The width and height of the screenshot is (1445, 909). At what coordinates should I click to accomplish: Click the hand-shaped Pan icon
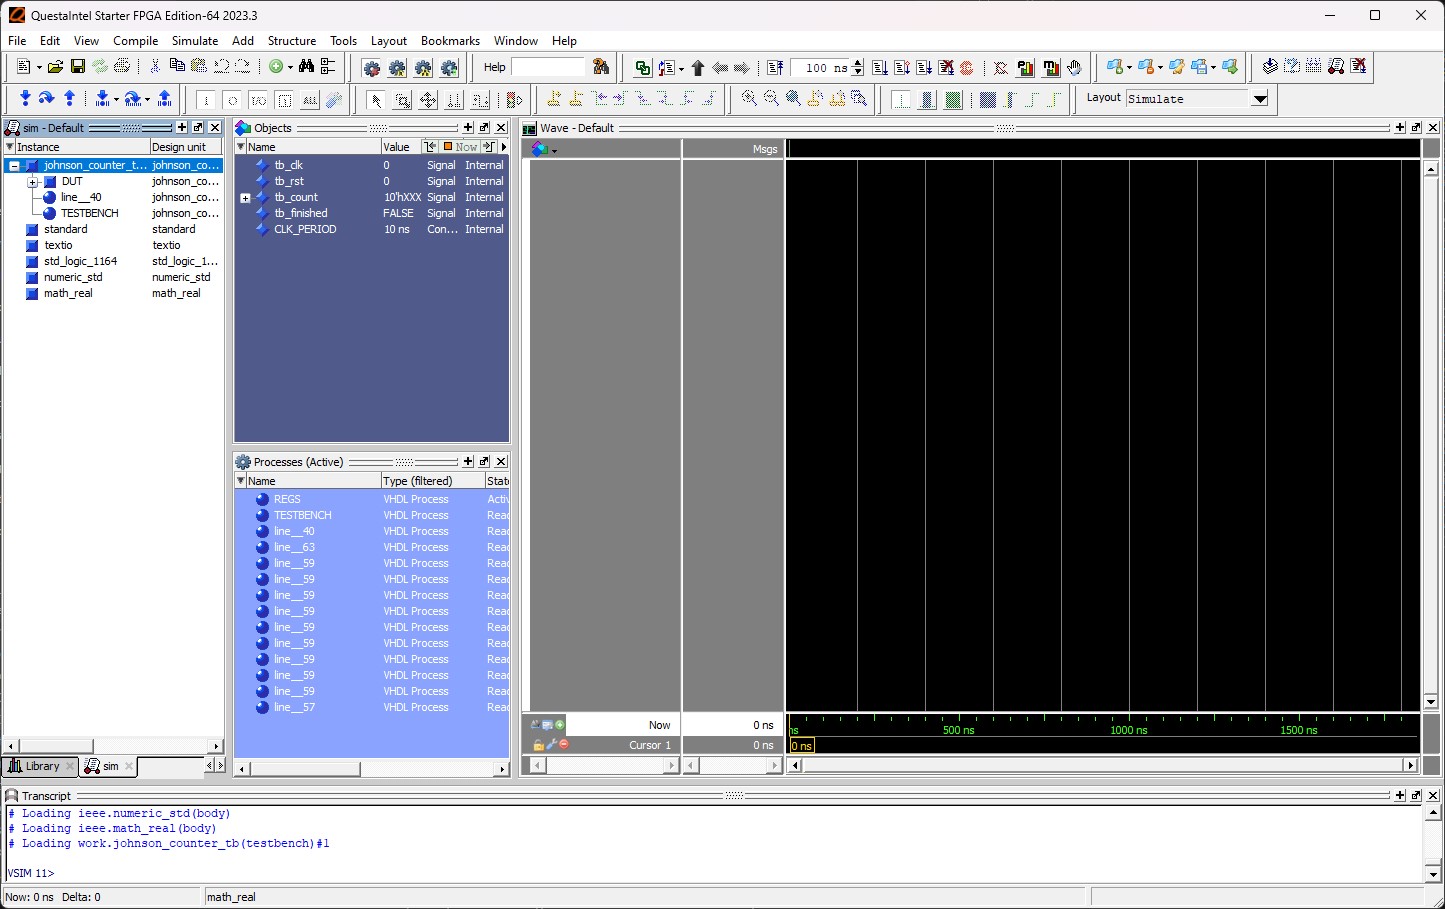(1074, 68)
